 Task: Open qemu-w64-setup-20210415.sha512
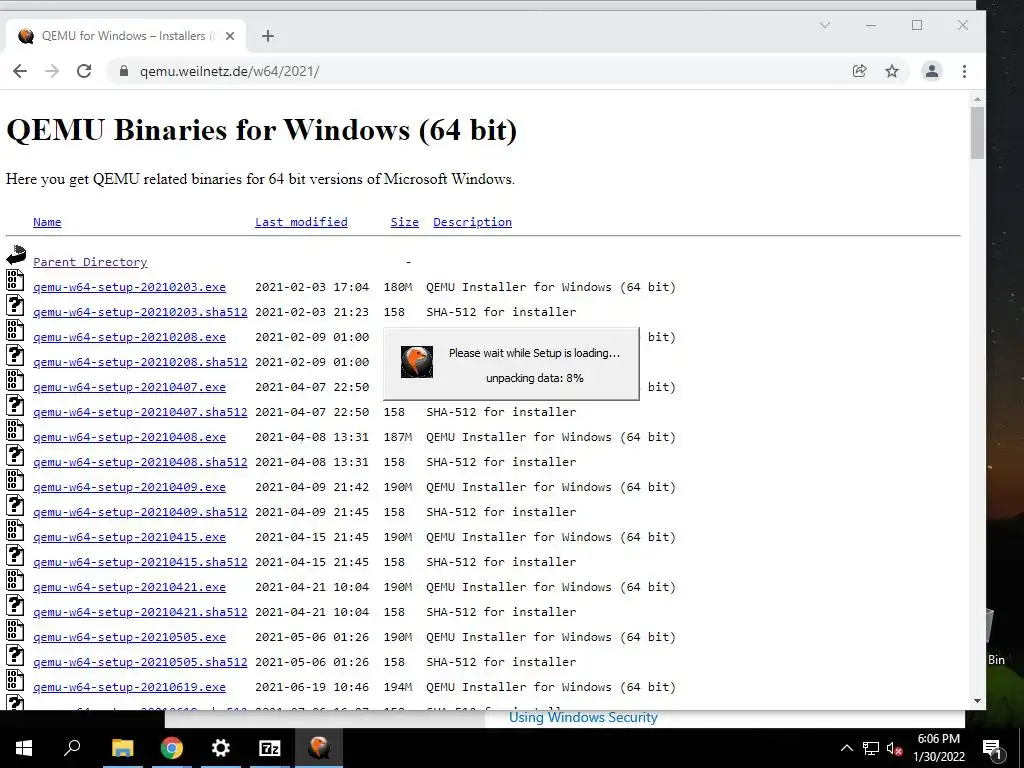(140, 562)
